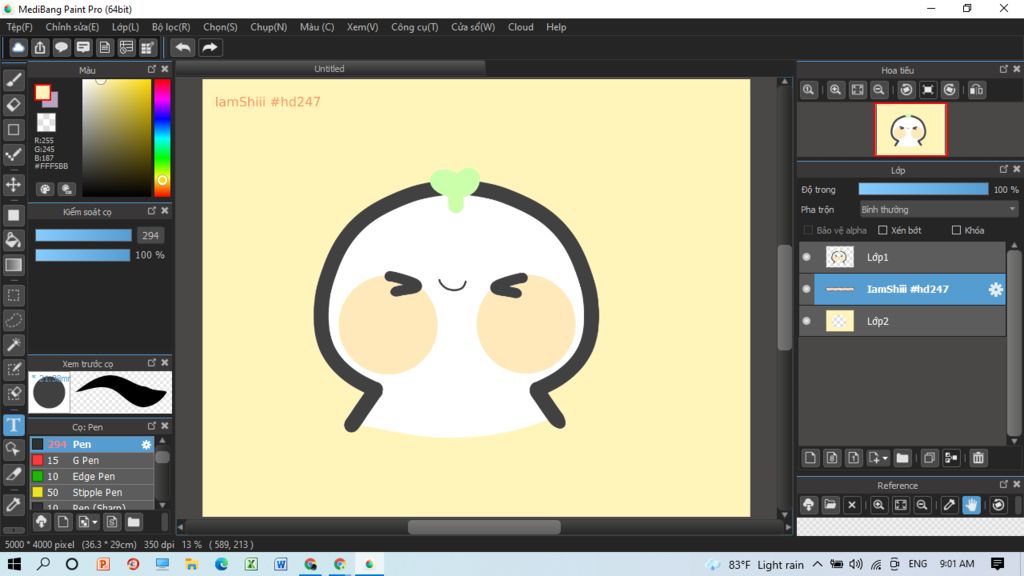The image size is (1024, 576).
Task: Adjust the Độ trong opacity slider
Action: coord(923,189)
